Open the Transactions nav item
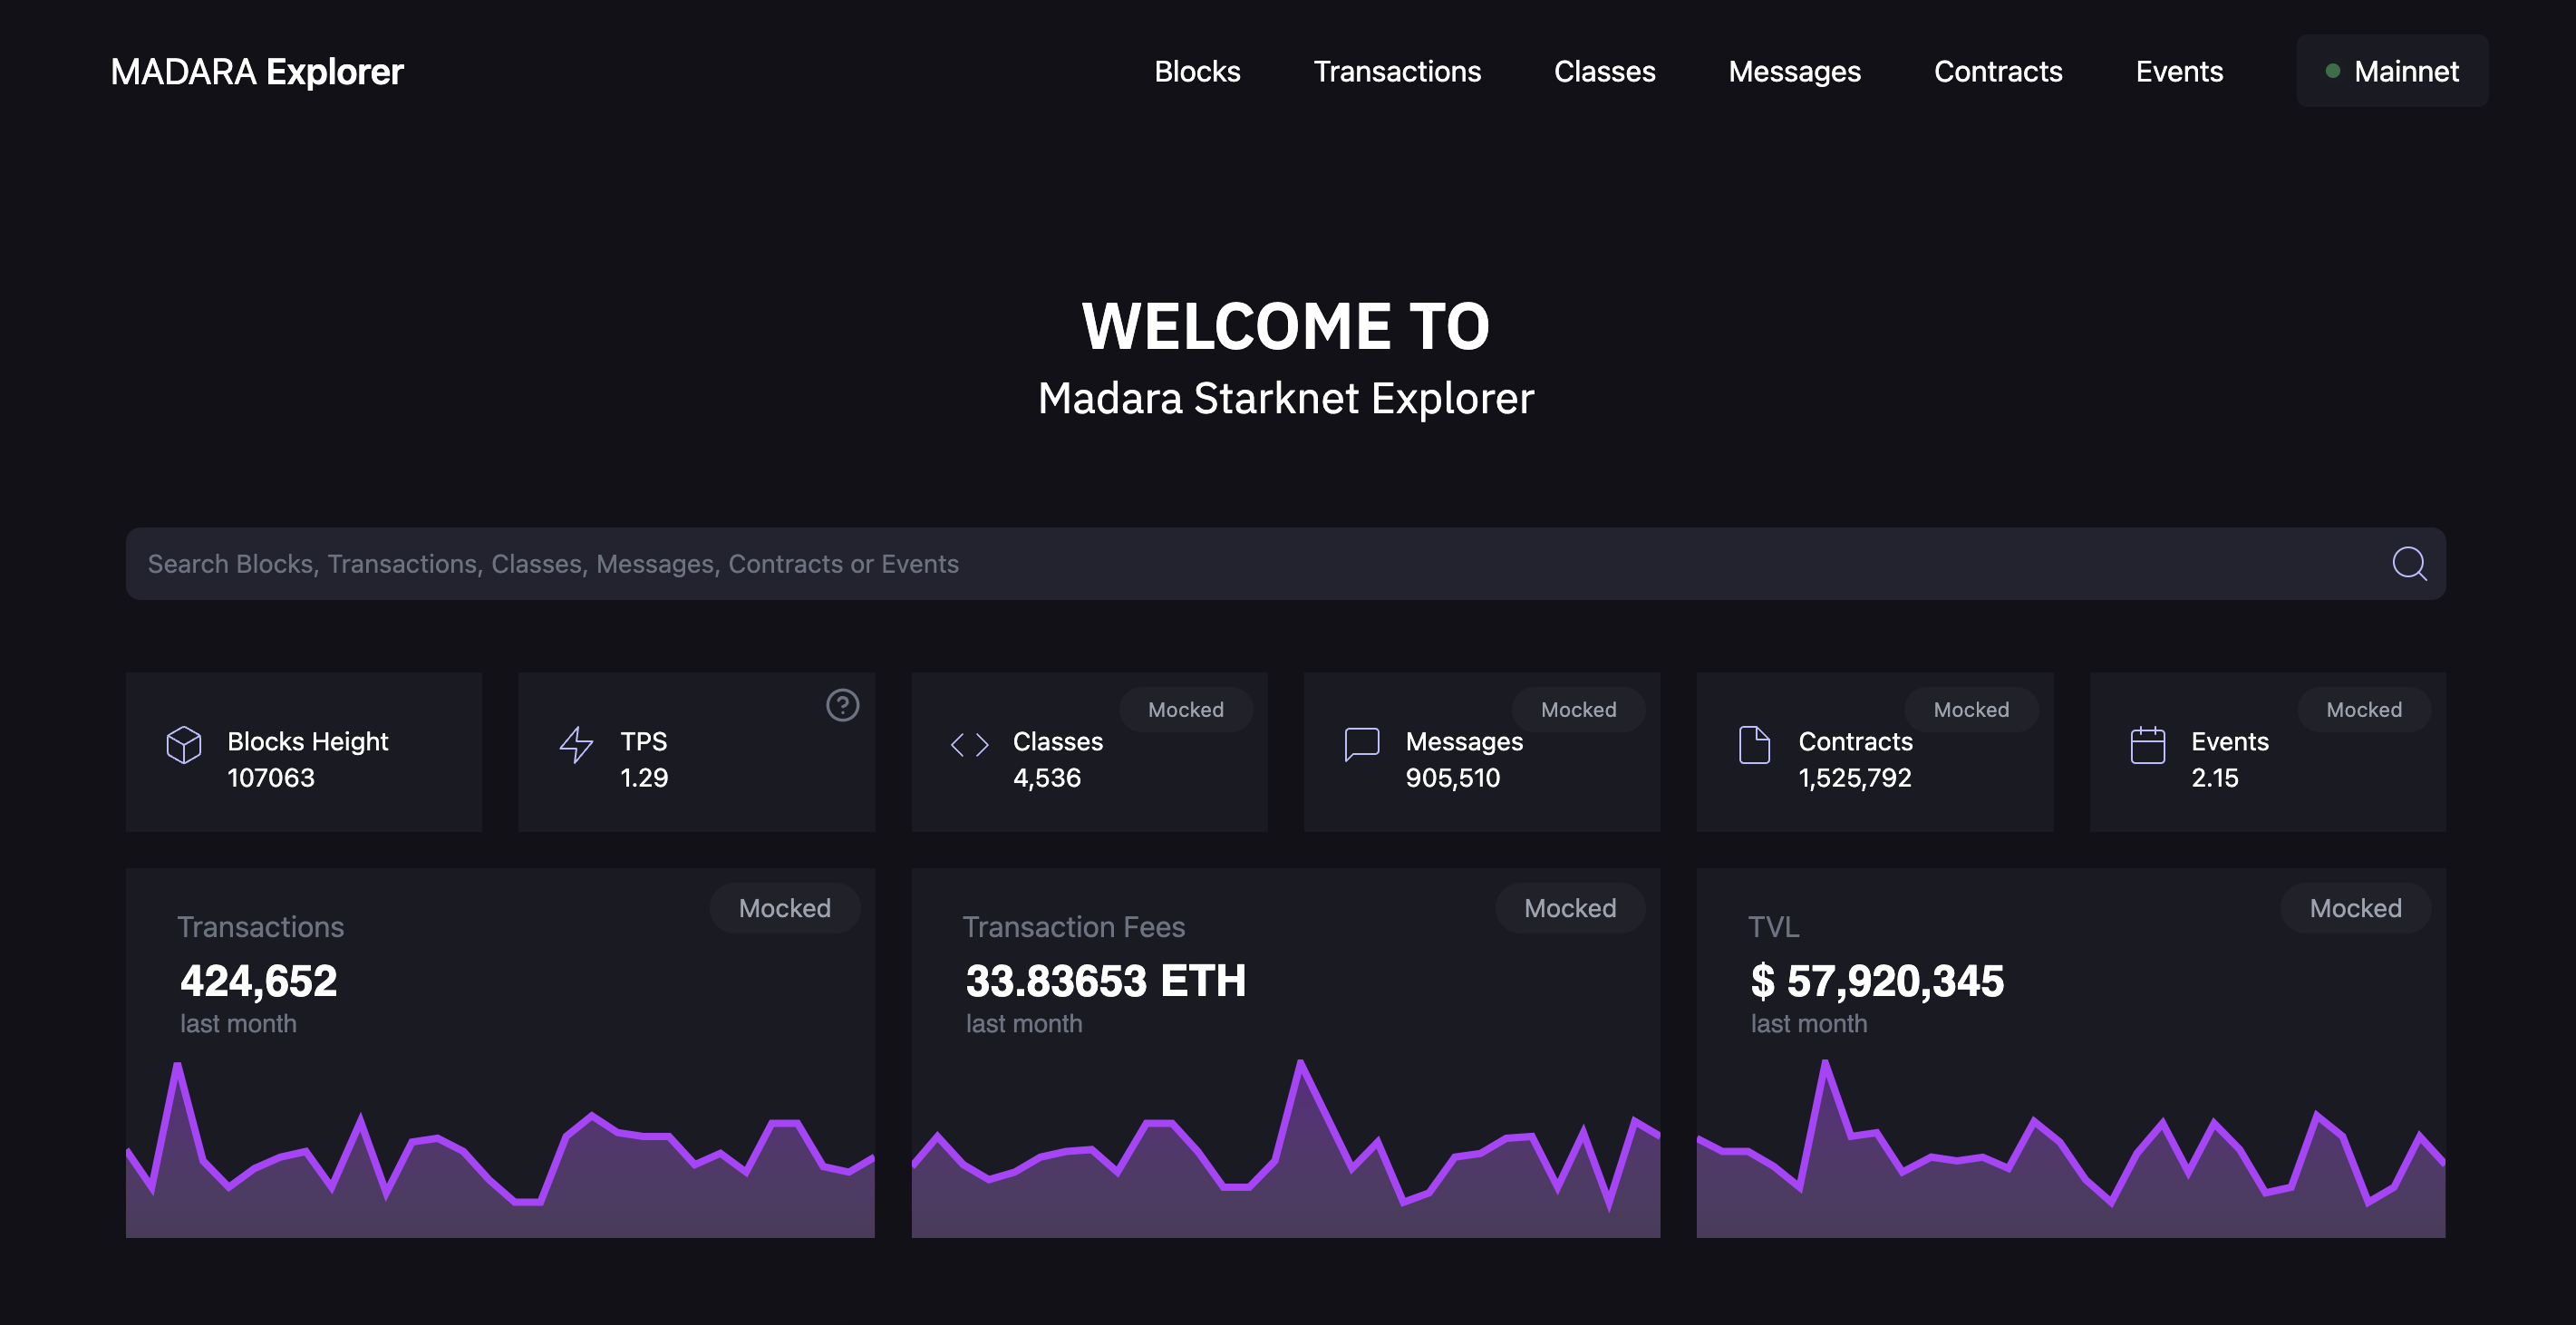This screenshot has width=2576, height=1325. [1396, 71]
